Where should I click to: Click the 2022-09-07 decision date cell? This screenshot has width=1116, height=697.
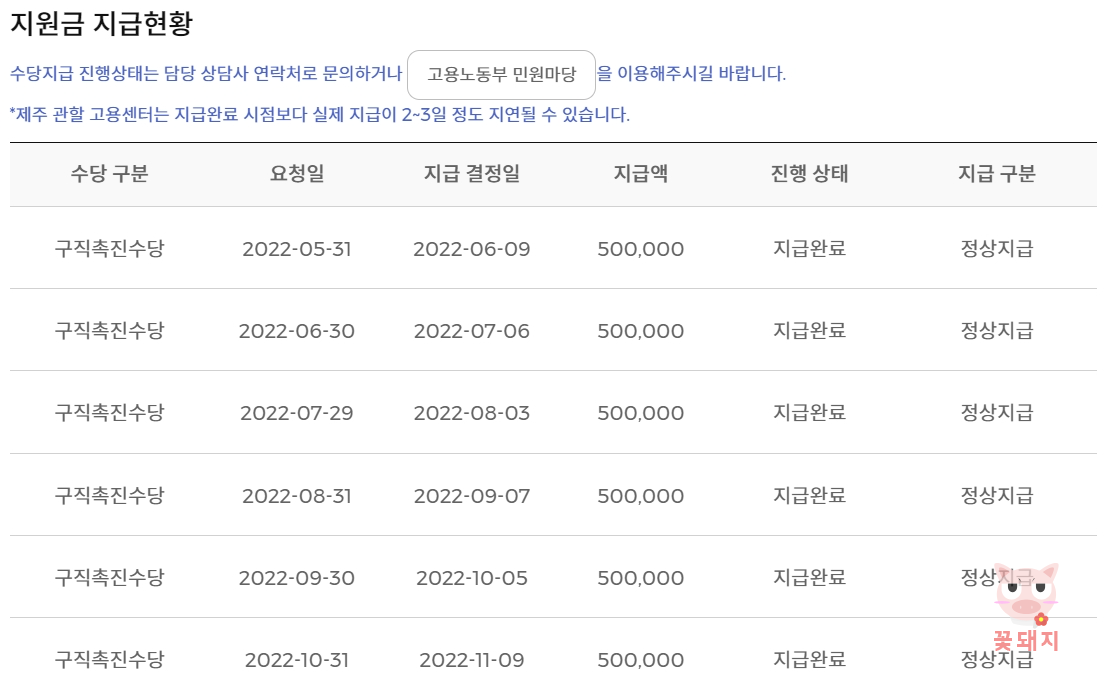click(473, 495)
